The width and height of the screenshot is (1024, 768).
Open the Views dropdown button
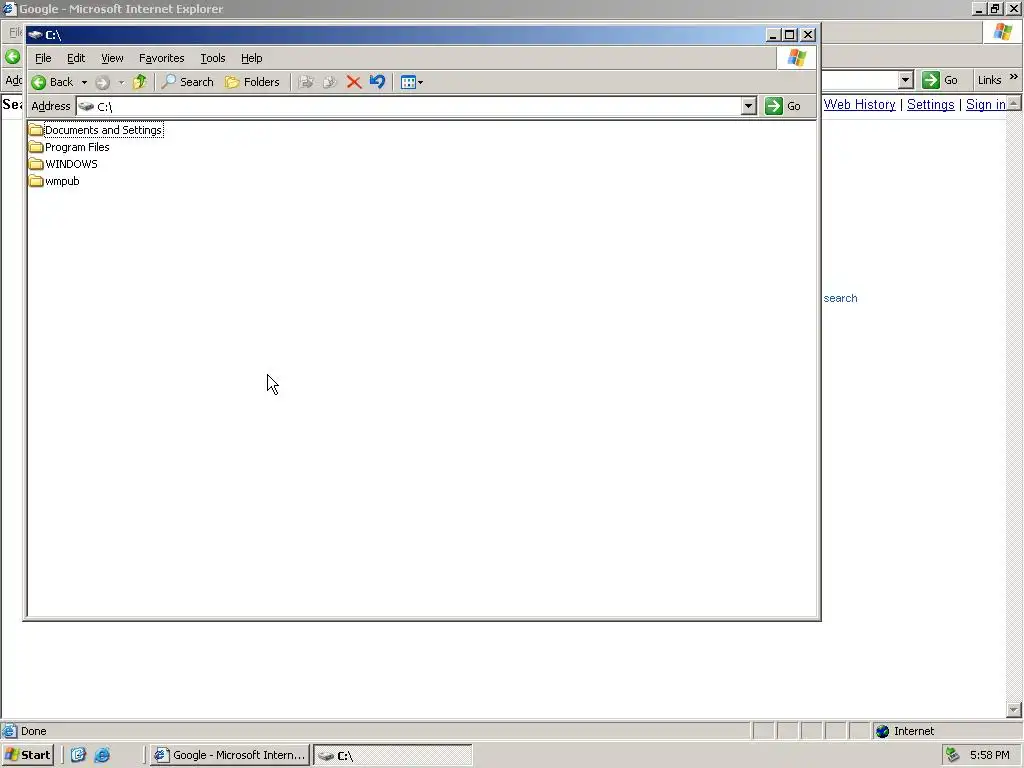[x=411, y=82]
